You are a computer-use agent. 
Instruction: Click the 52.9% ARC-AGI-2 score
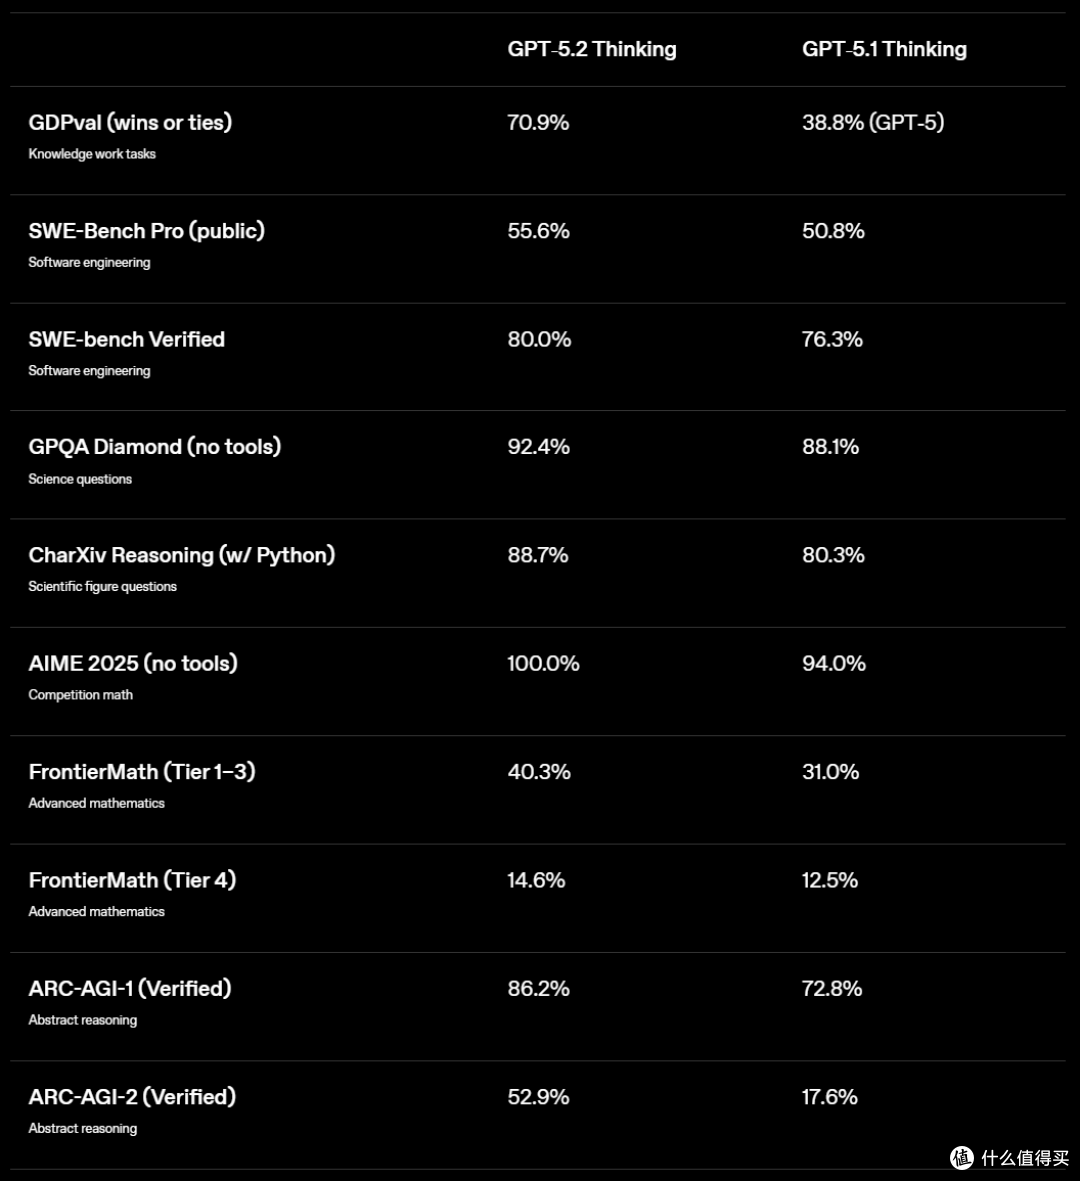pyautogui.click(x=538, y=1097)
